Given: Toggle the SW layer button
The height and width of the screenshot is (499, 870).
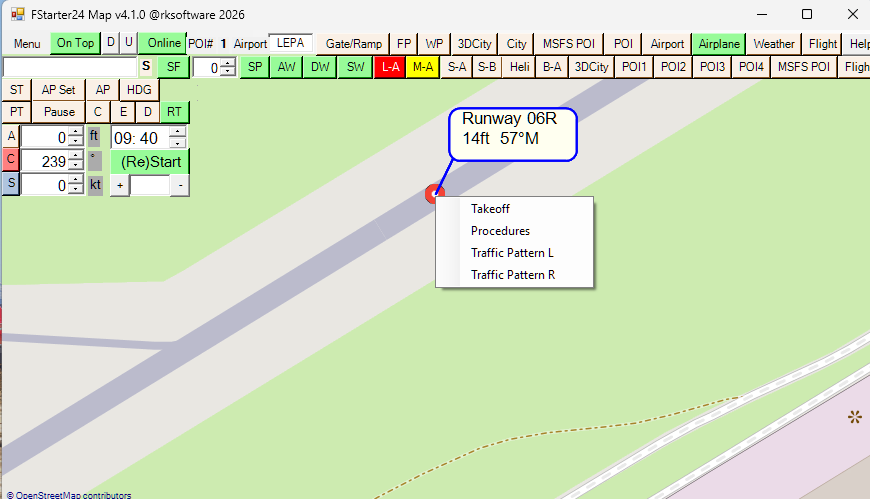Looking at the screenshot, I should click(355, 67).
